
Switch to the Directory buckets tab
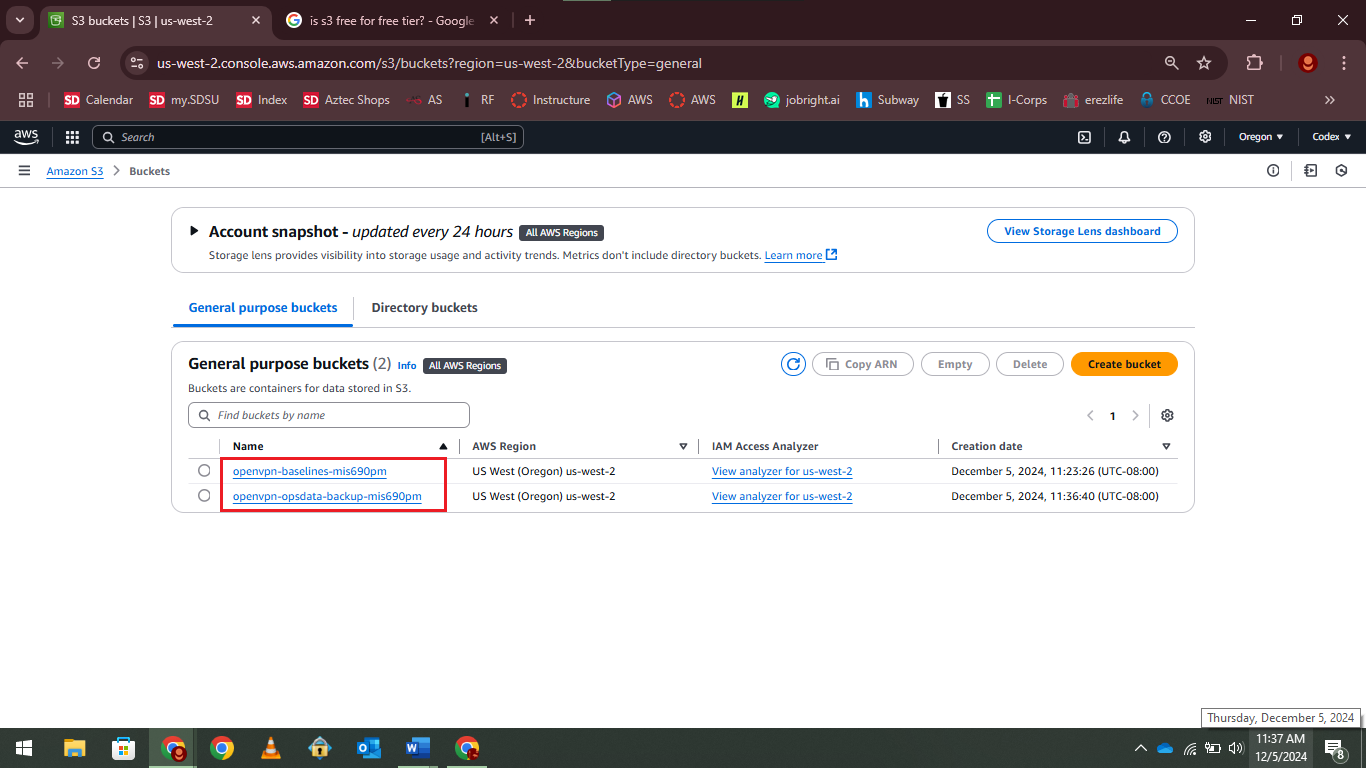coord(424,308)
